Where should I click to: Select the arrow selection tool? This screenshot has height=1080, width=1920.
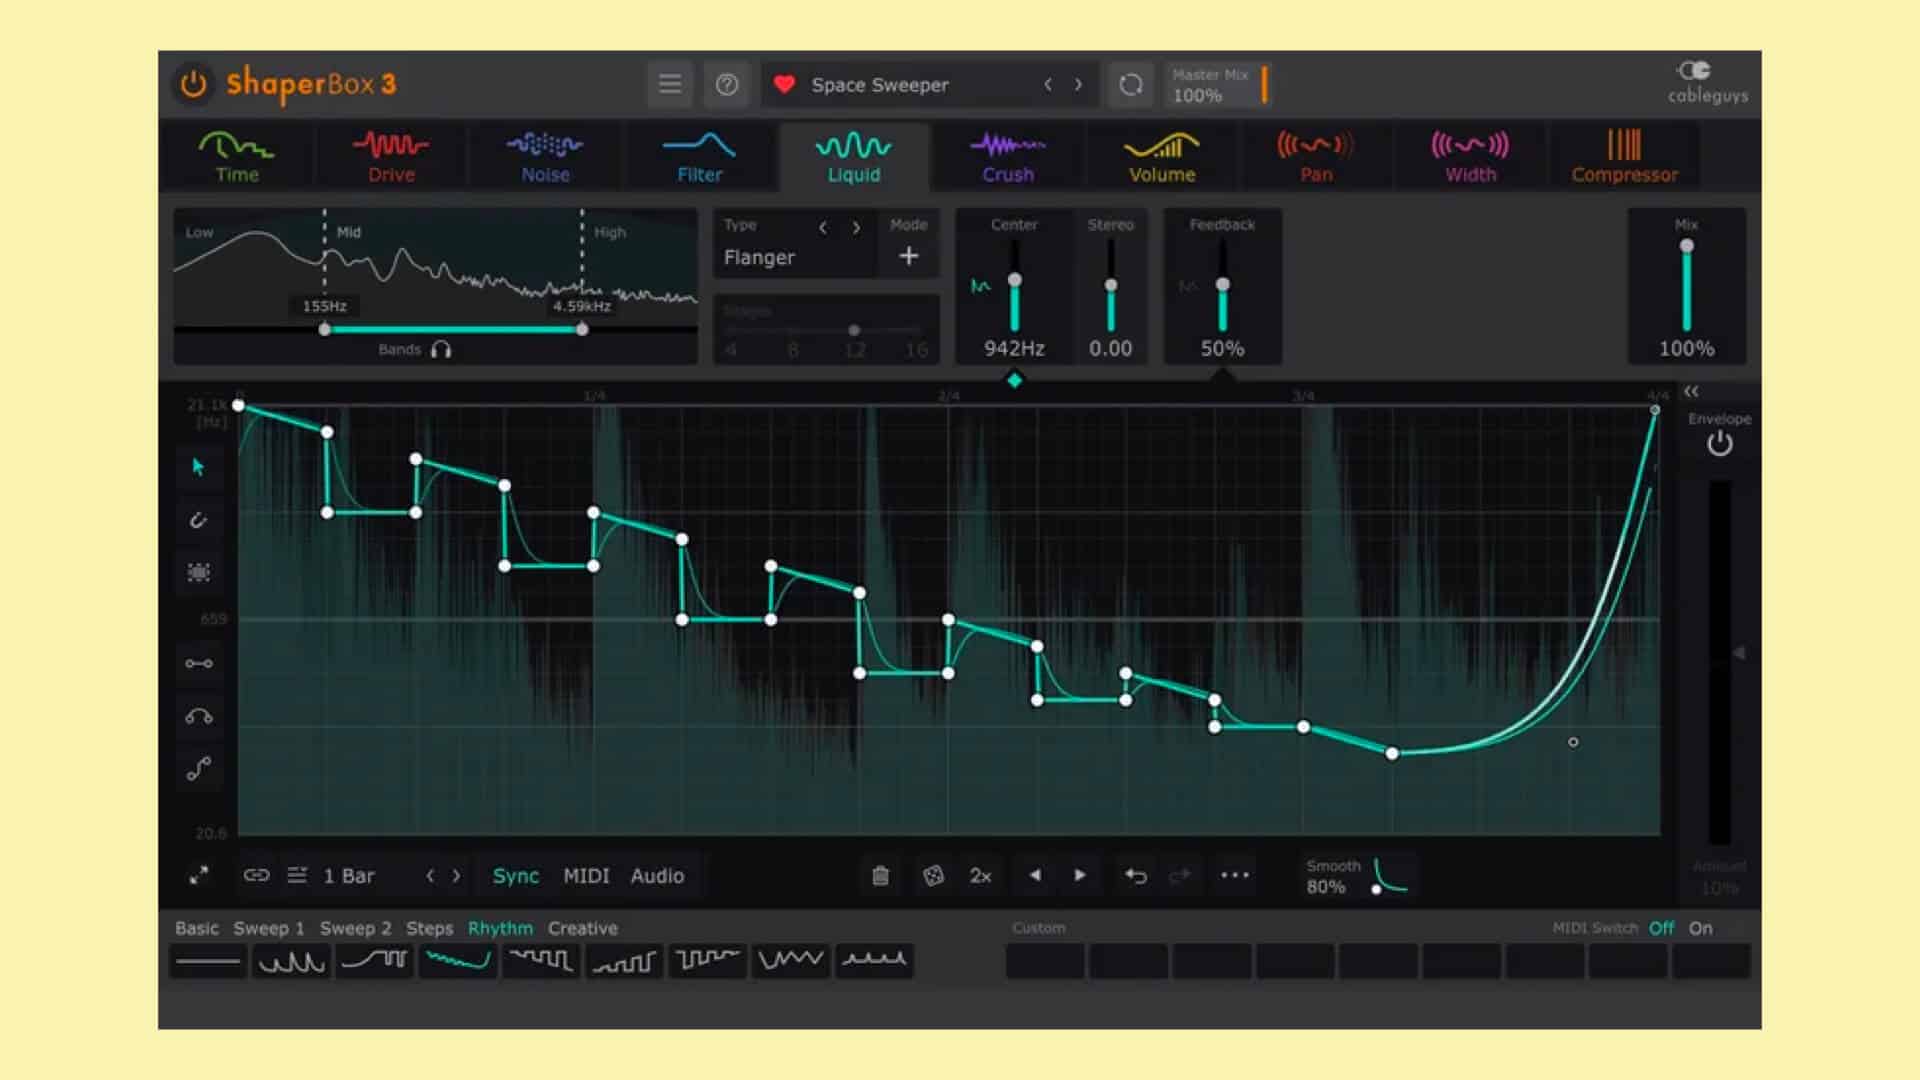click(199, 467)
